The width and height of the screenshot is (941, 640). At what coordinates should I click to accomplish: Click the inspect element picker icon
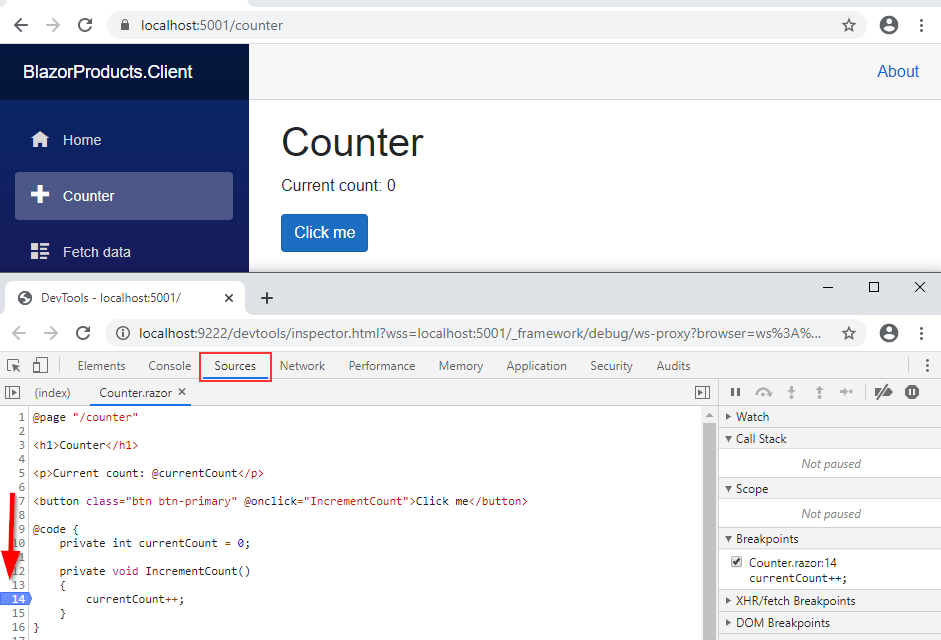pos(14,366)
